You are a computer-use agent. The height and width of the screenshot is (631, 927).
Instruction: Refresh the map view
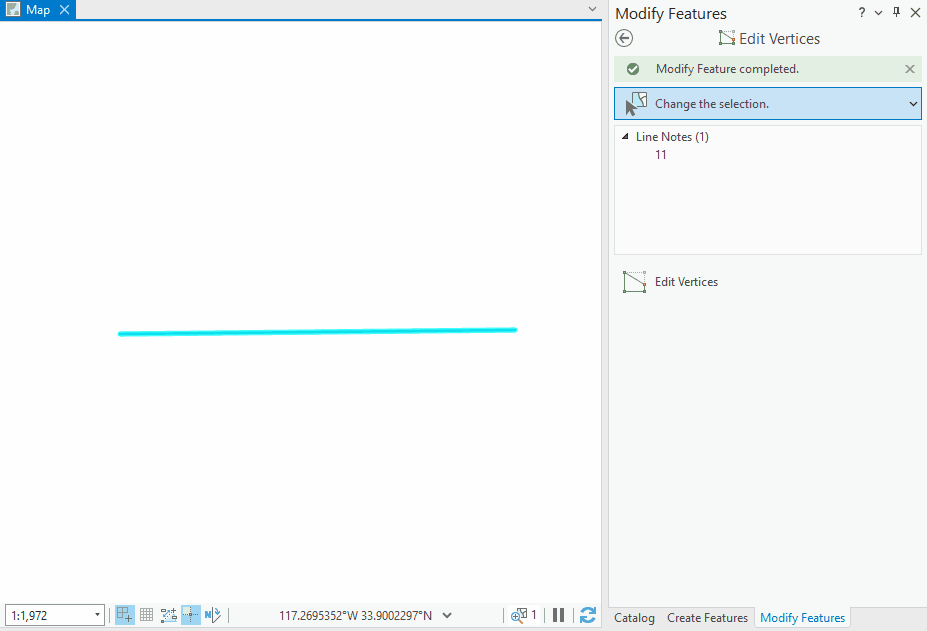coord(587,615)
